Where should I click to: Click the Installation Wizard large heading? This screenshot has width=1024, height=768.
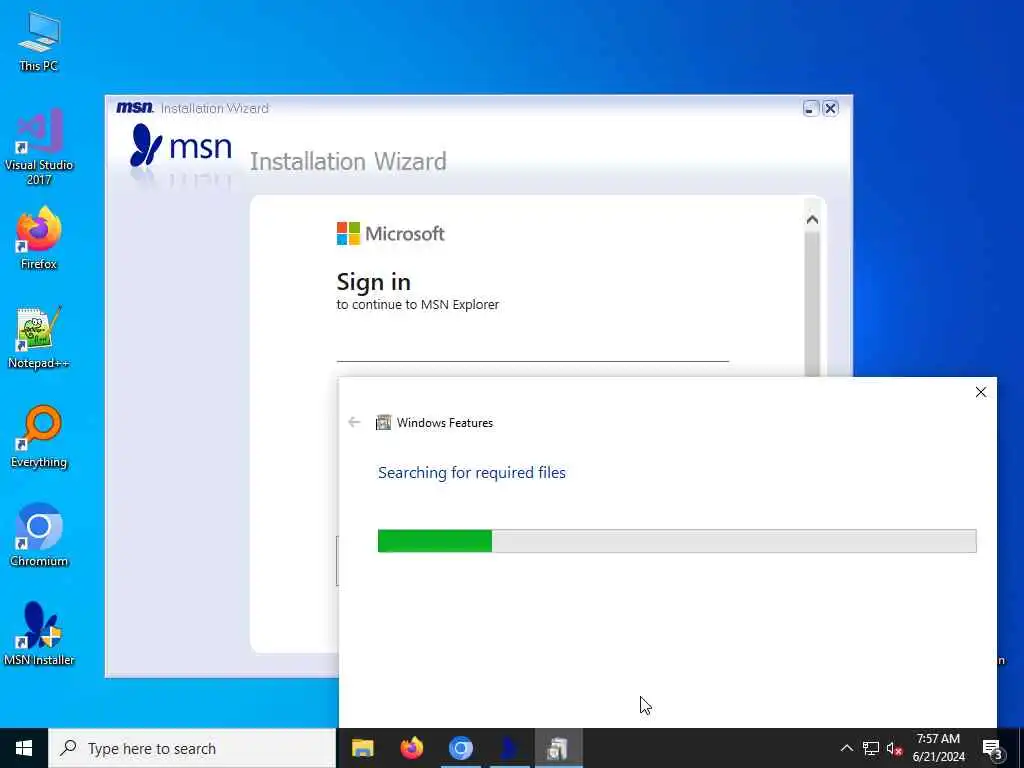coord(348,161)
